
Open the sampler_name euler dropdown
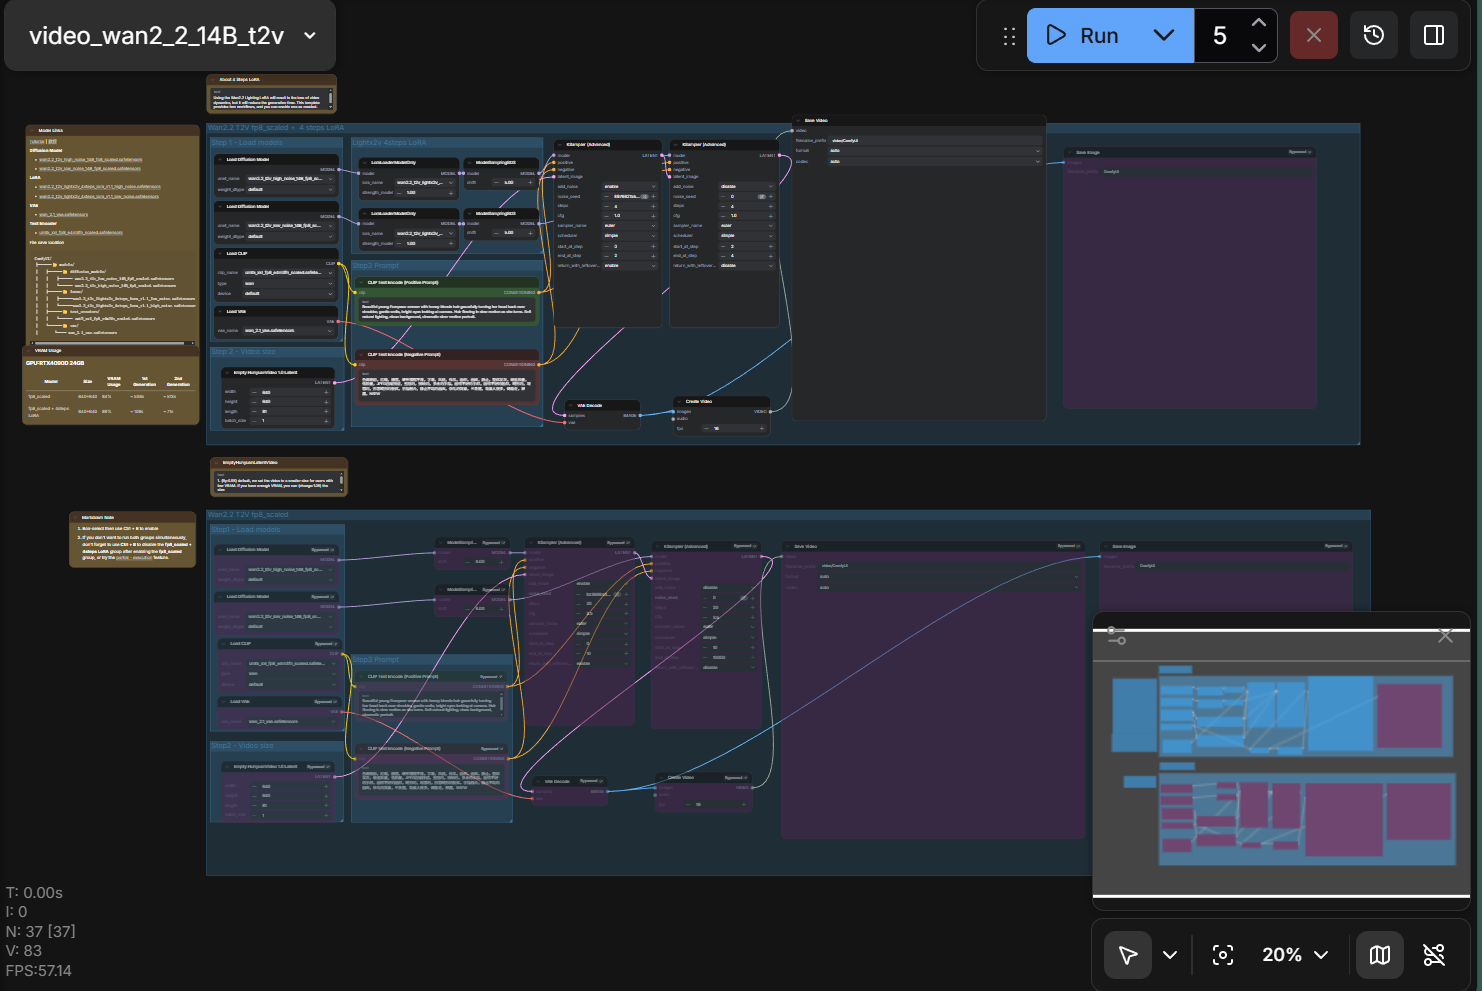click(x=628, y=225)
